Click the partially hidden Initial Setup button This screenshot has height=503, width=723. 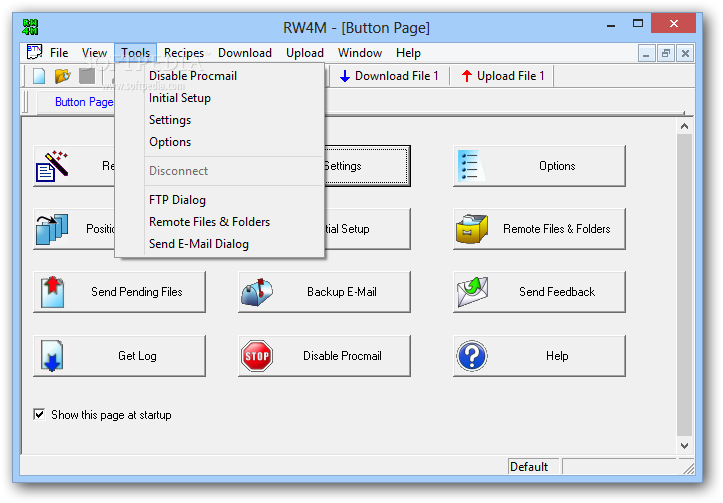(x=367, y=229)
